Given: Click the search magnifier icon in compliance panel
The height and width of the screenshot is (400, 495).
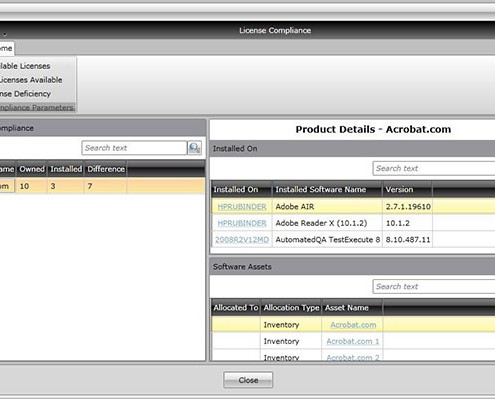Looking at the screenshot, I should tap(194, 148).
